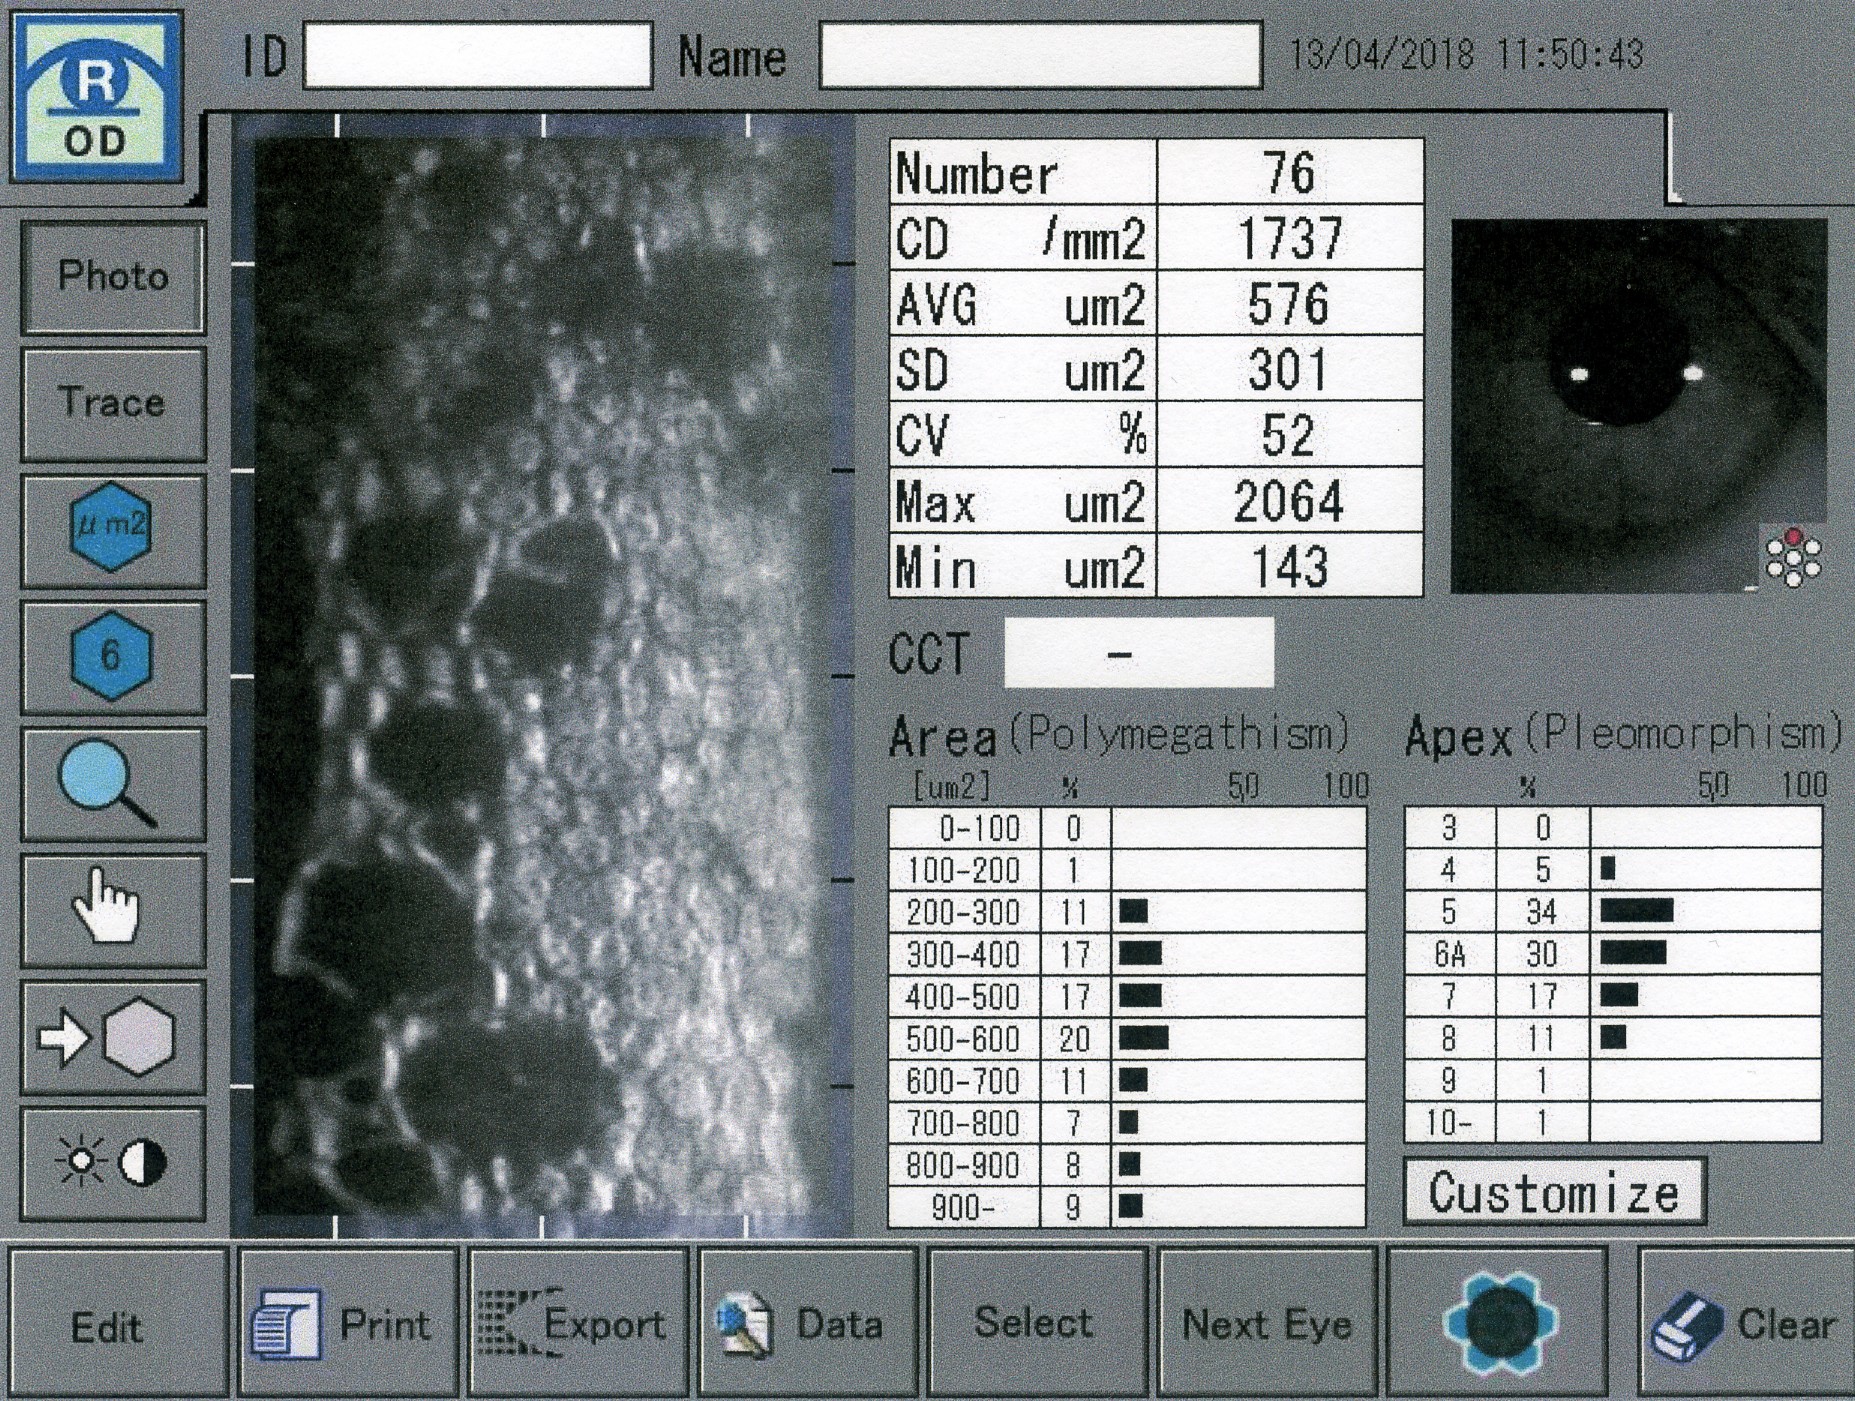This screenshot has height=1401, width=1855.
Task: Print the endothelial analysis report
Action: [x=346, y=1323]
